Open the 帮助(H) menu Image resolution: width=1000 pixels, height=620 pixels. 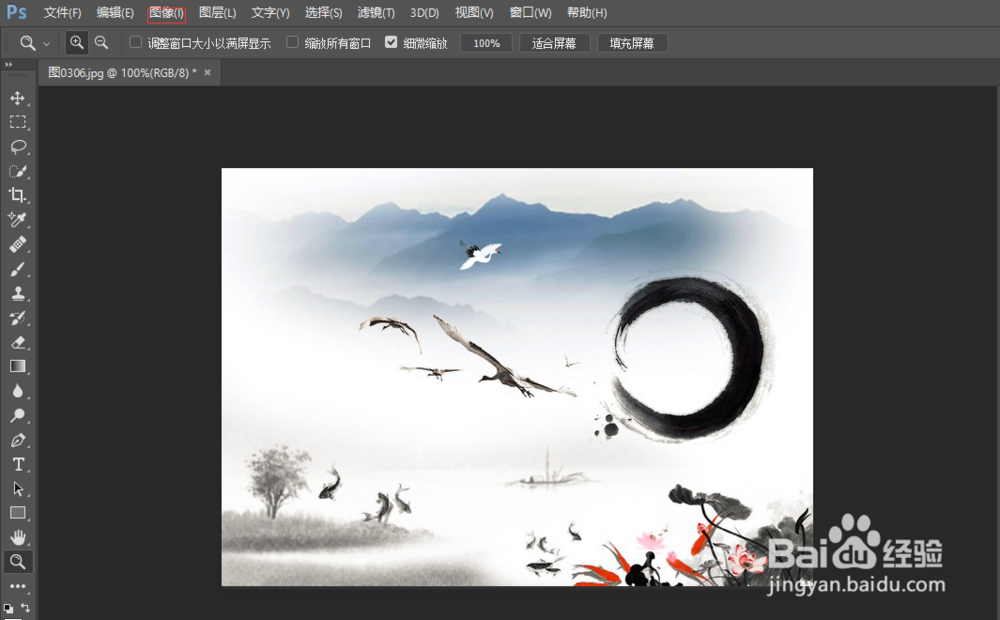point(587,13)
